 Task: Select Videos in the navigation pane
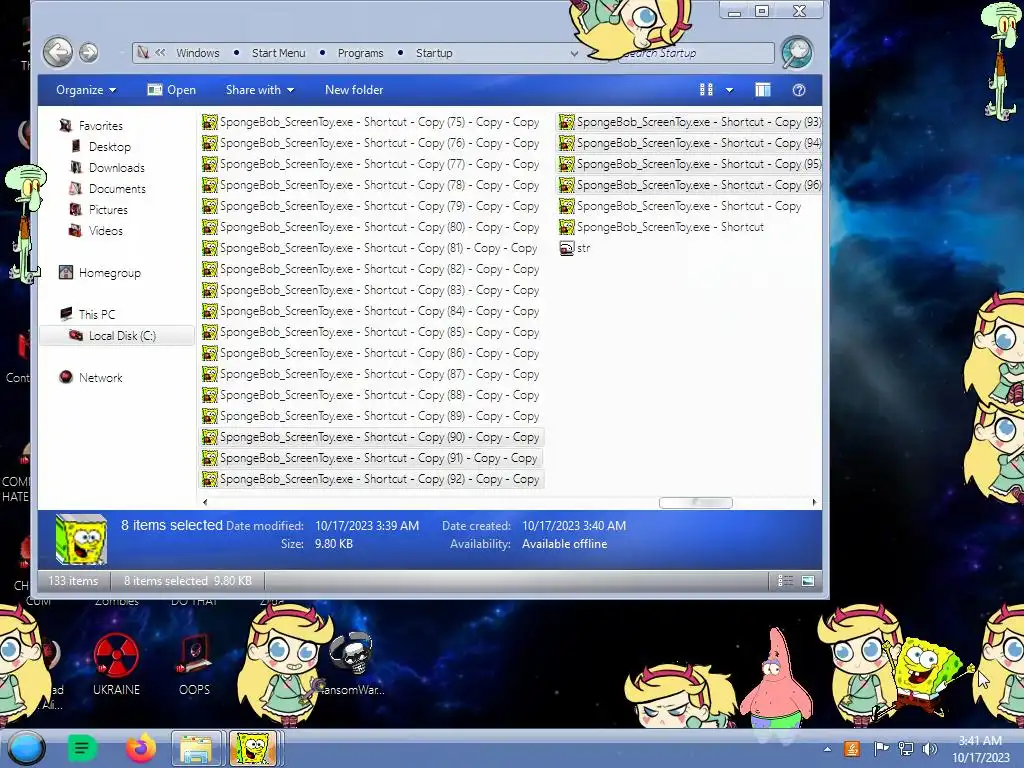[97, 230]
